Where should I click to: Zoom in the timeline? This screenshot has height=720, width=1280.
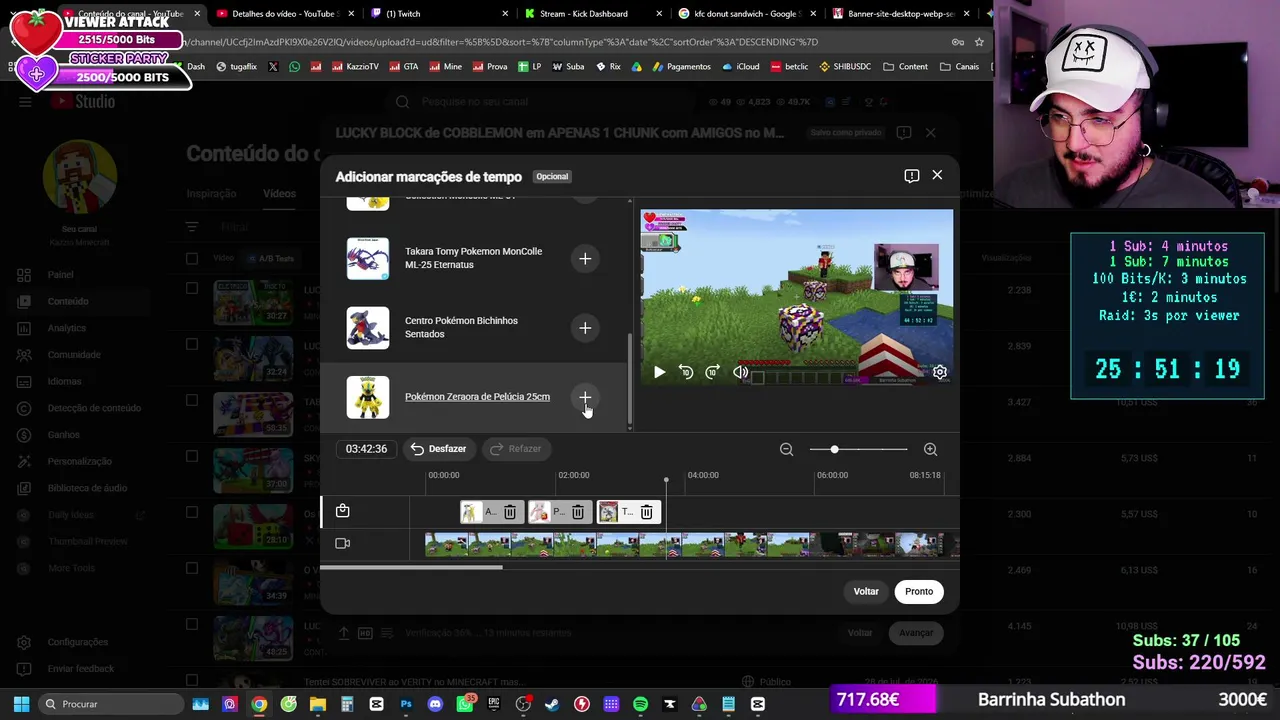[930, 450]
